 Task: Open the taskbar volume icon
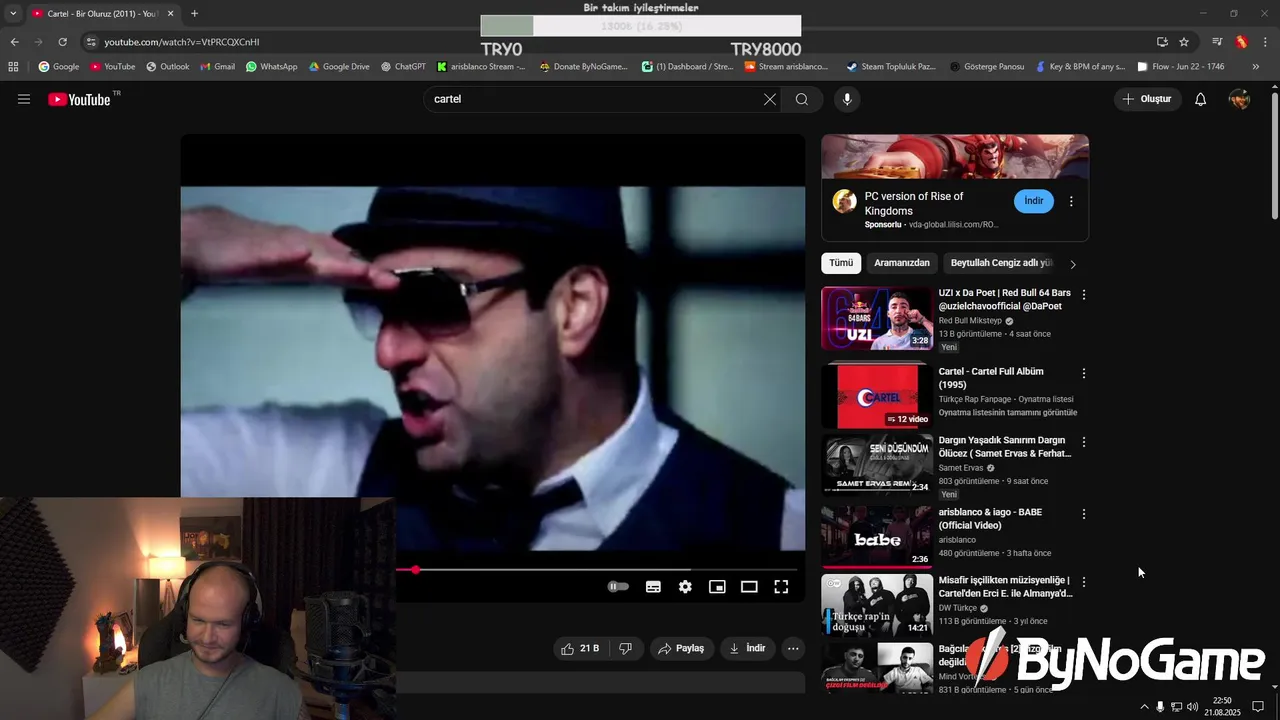(x=1192, y=707)
